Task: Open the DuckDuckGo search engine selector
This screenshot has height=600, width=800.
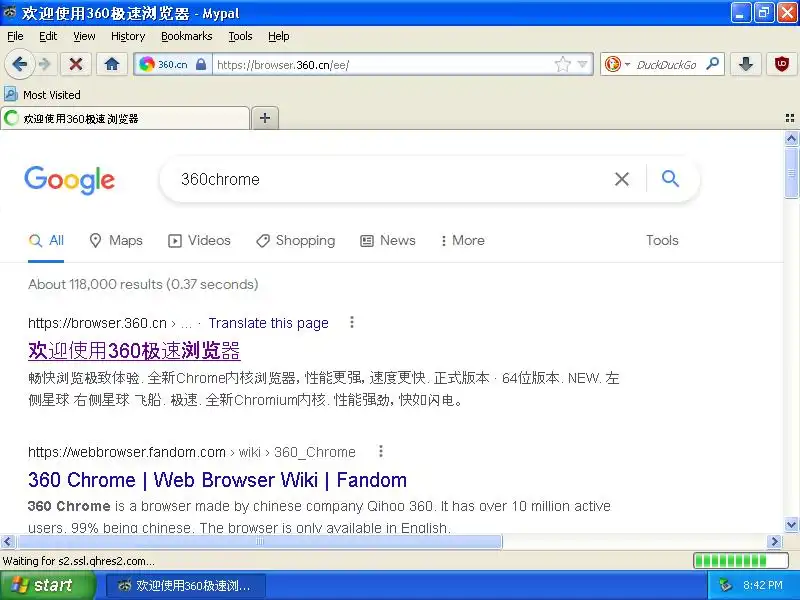Action: [616, 65]
